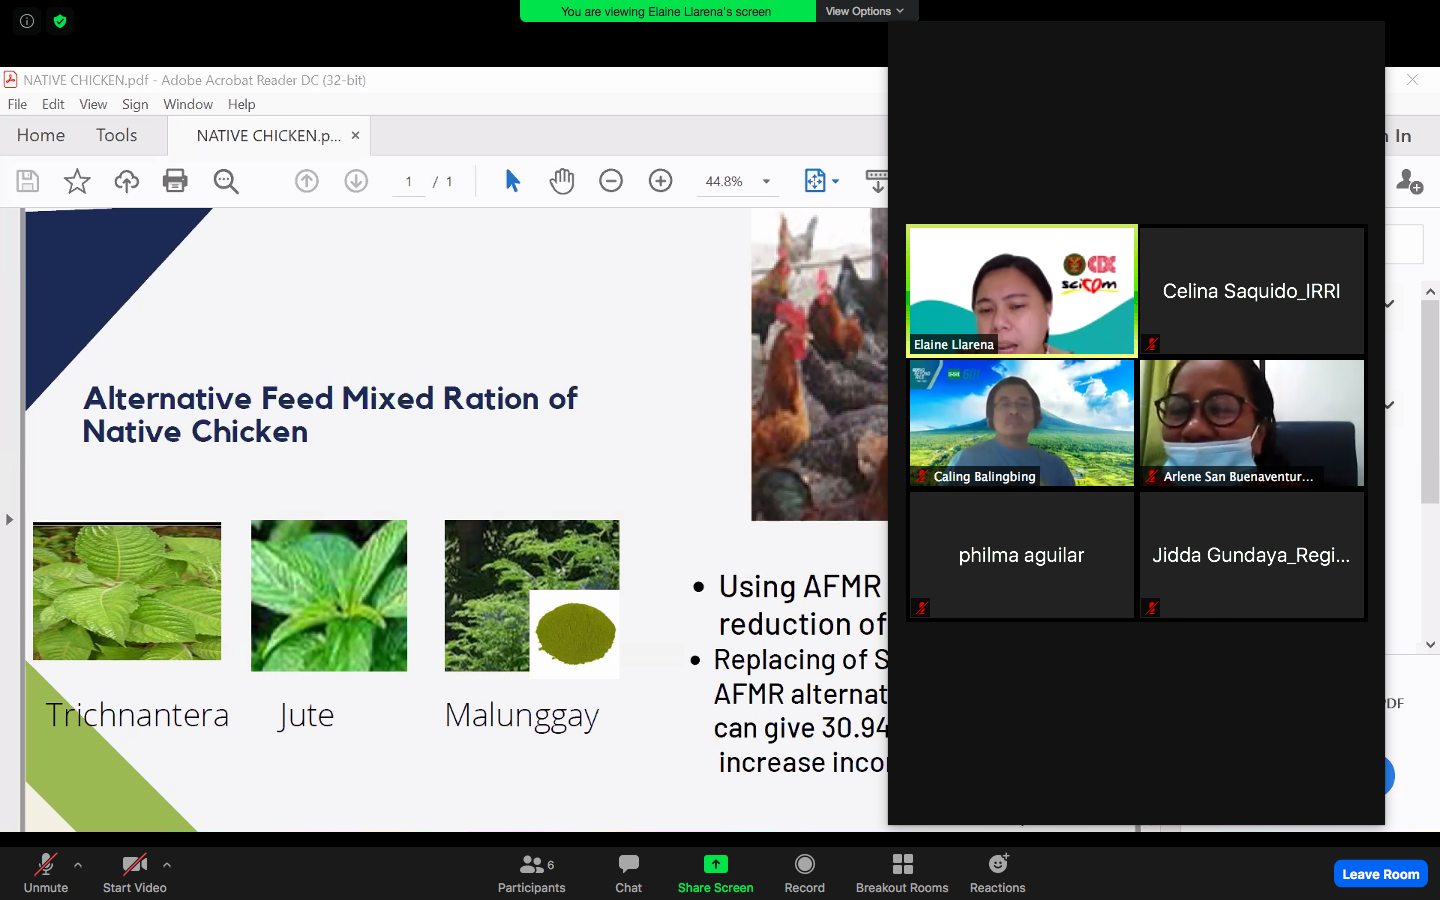Viewport: 1440px width, 900px height.
Task: Select Elaine Llarena's video thumbnail
Action: 1021,291
